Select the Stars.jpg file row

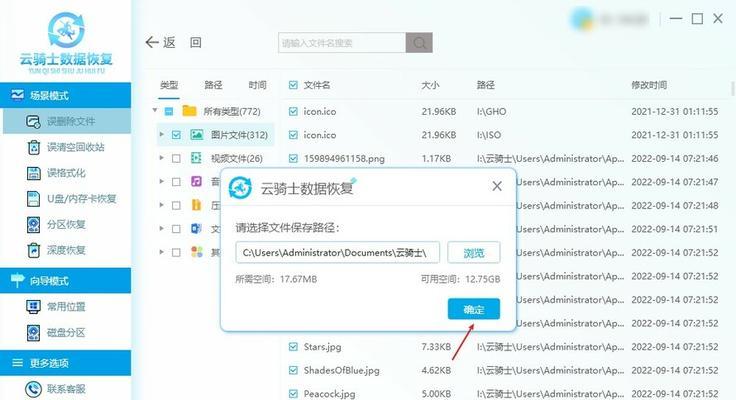tap(506, 346)
